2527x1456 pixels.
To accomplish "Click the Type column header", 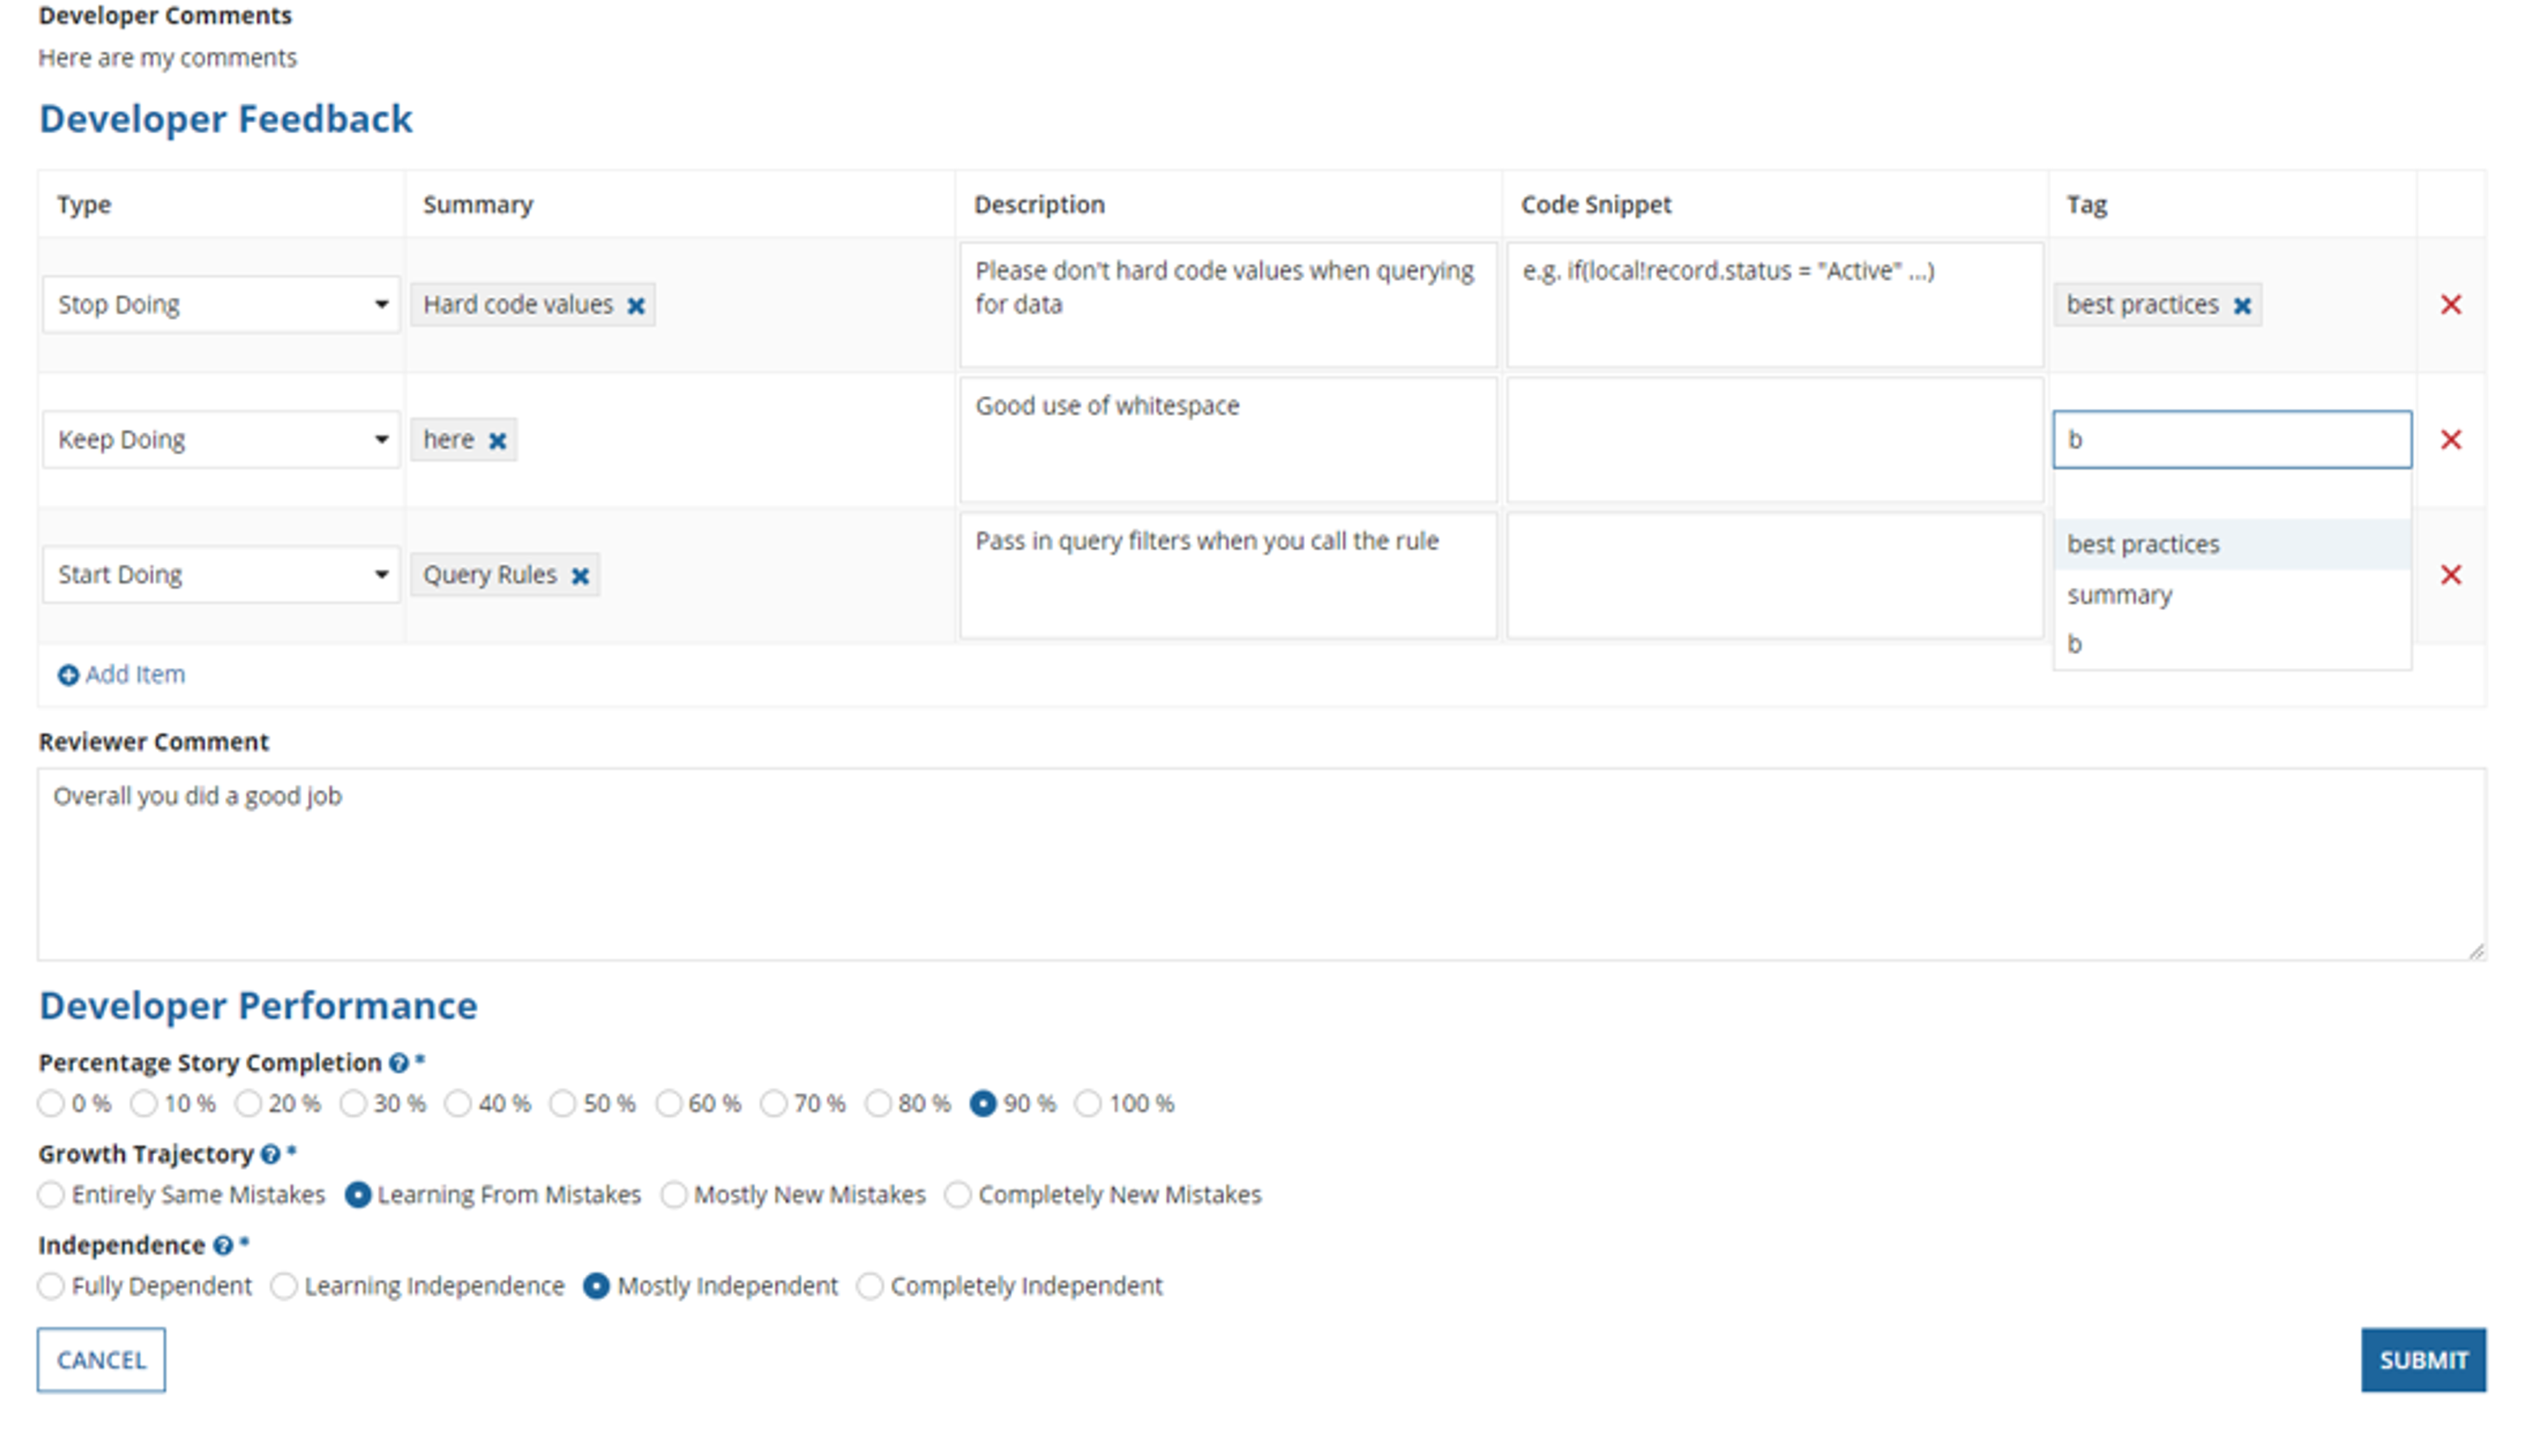I will [84, 204].
